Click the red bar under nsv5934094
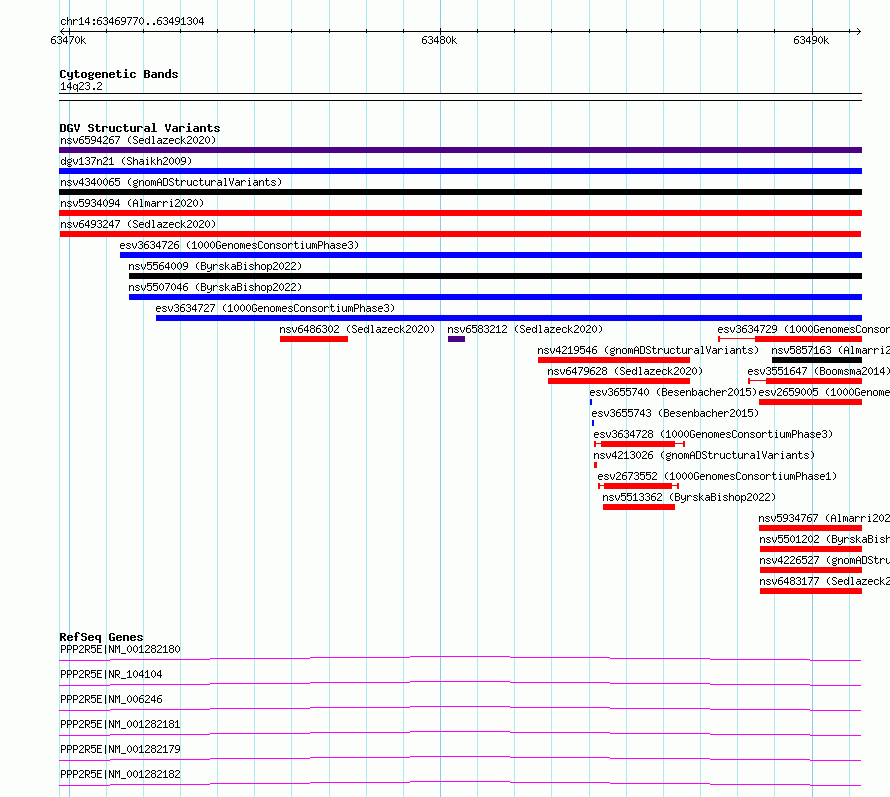 [x=460, y=213]
